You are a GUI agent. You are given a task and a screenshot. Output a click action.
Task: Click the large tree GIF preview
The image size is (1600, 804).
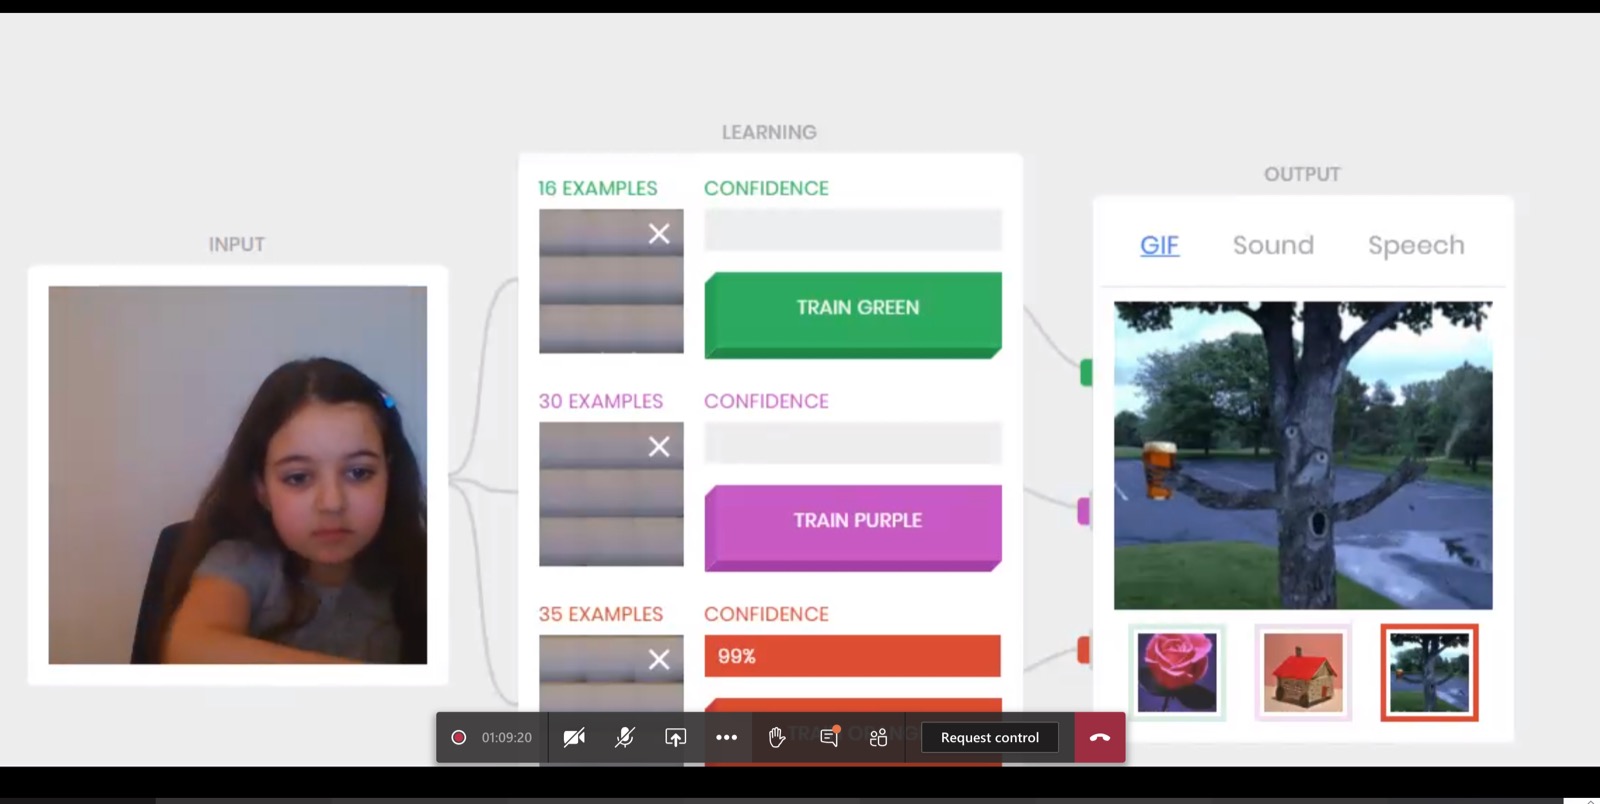1303,455
